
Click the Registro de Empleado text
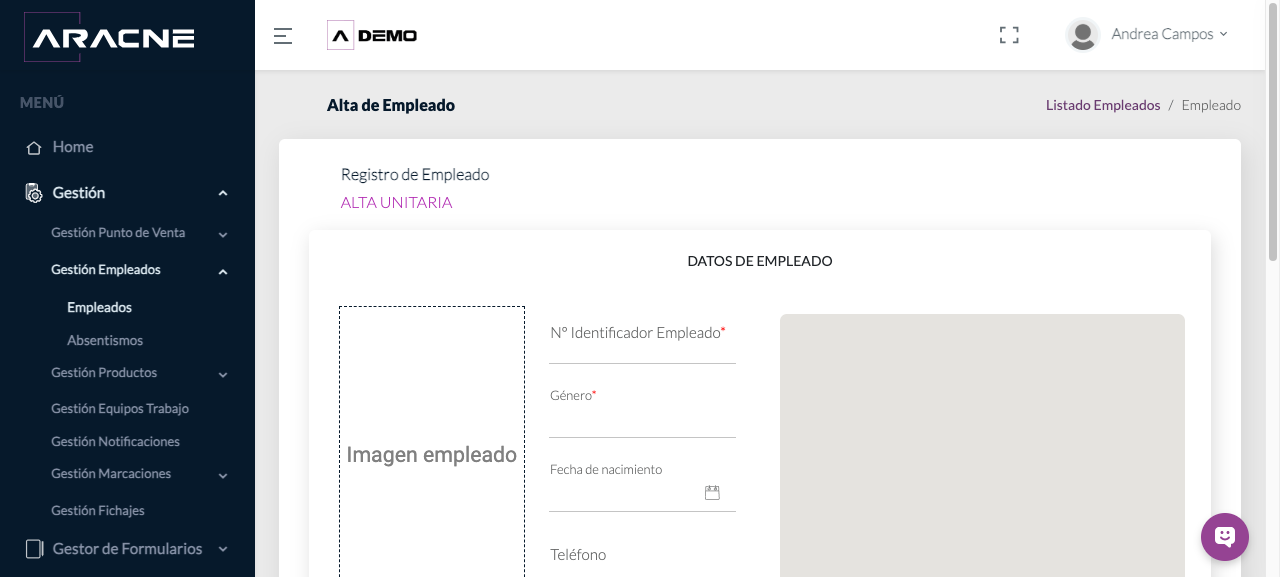415,175
